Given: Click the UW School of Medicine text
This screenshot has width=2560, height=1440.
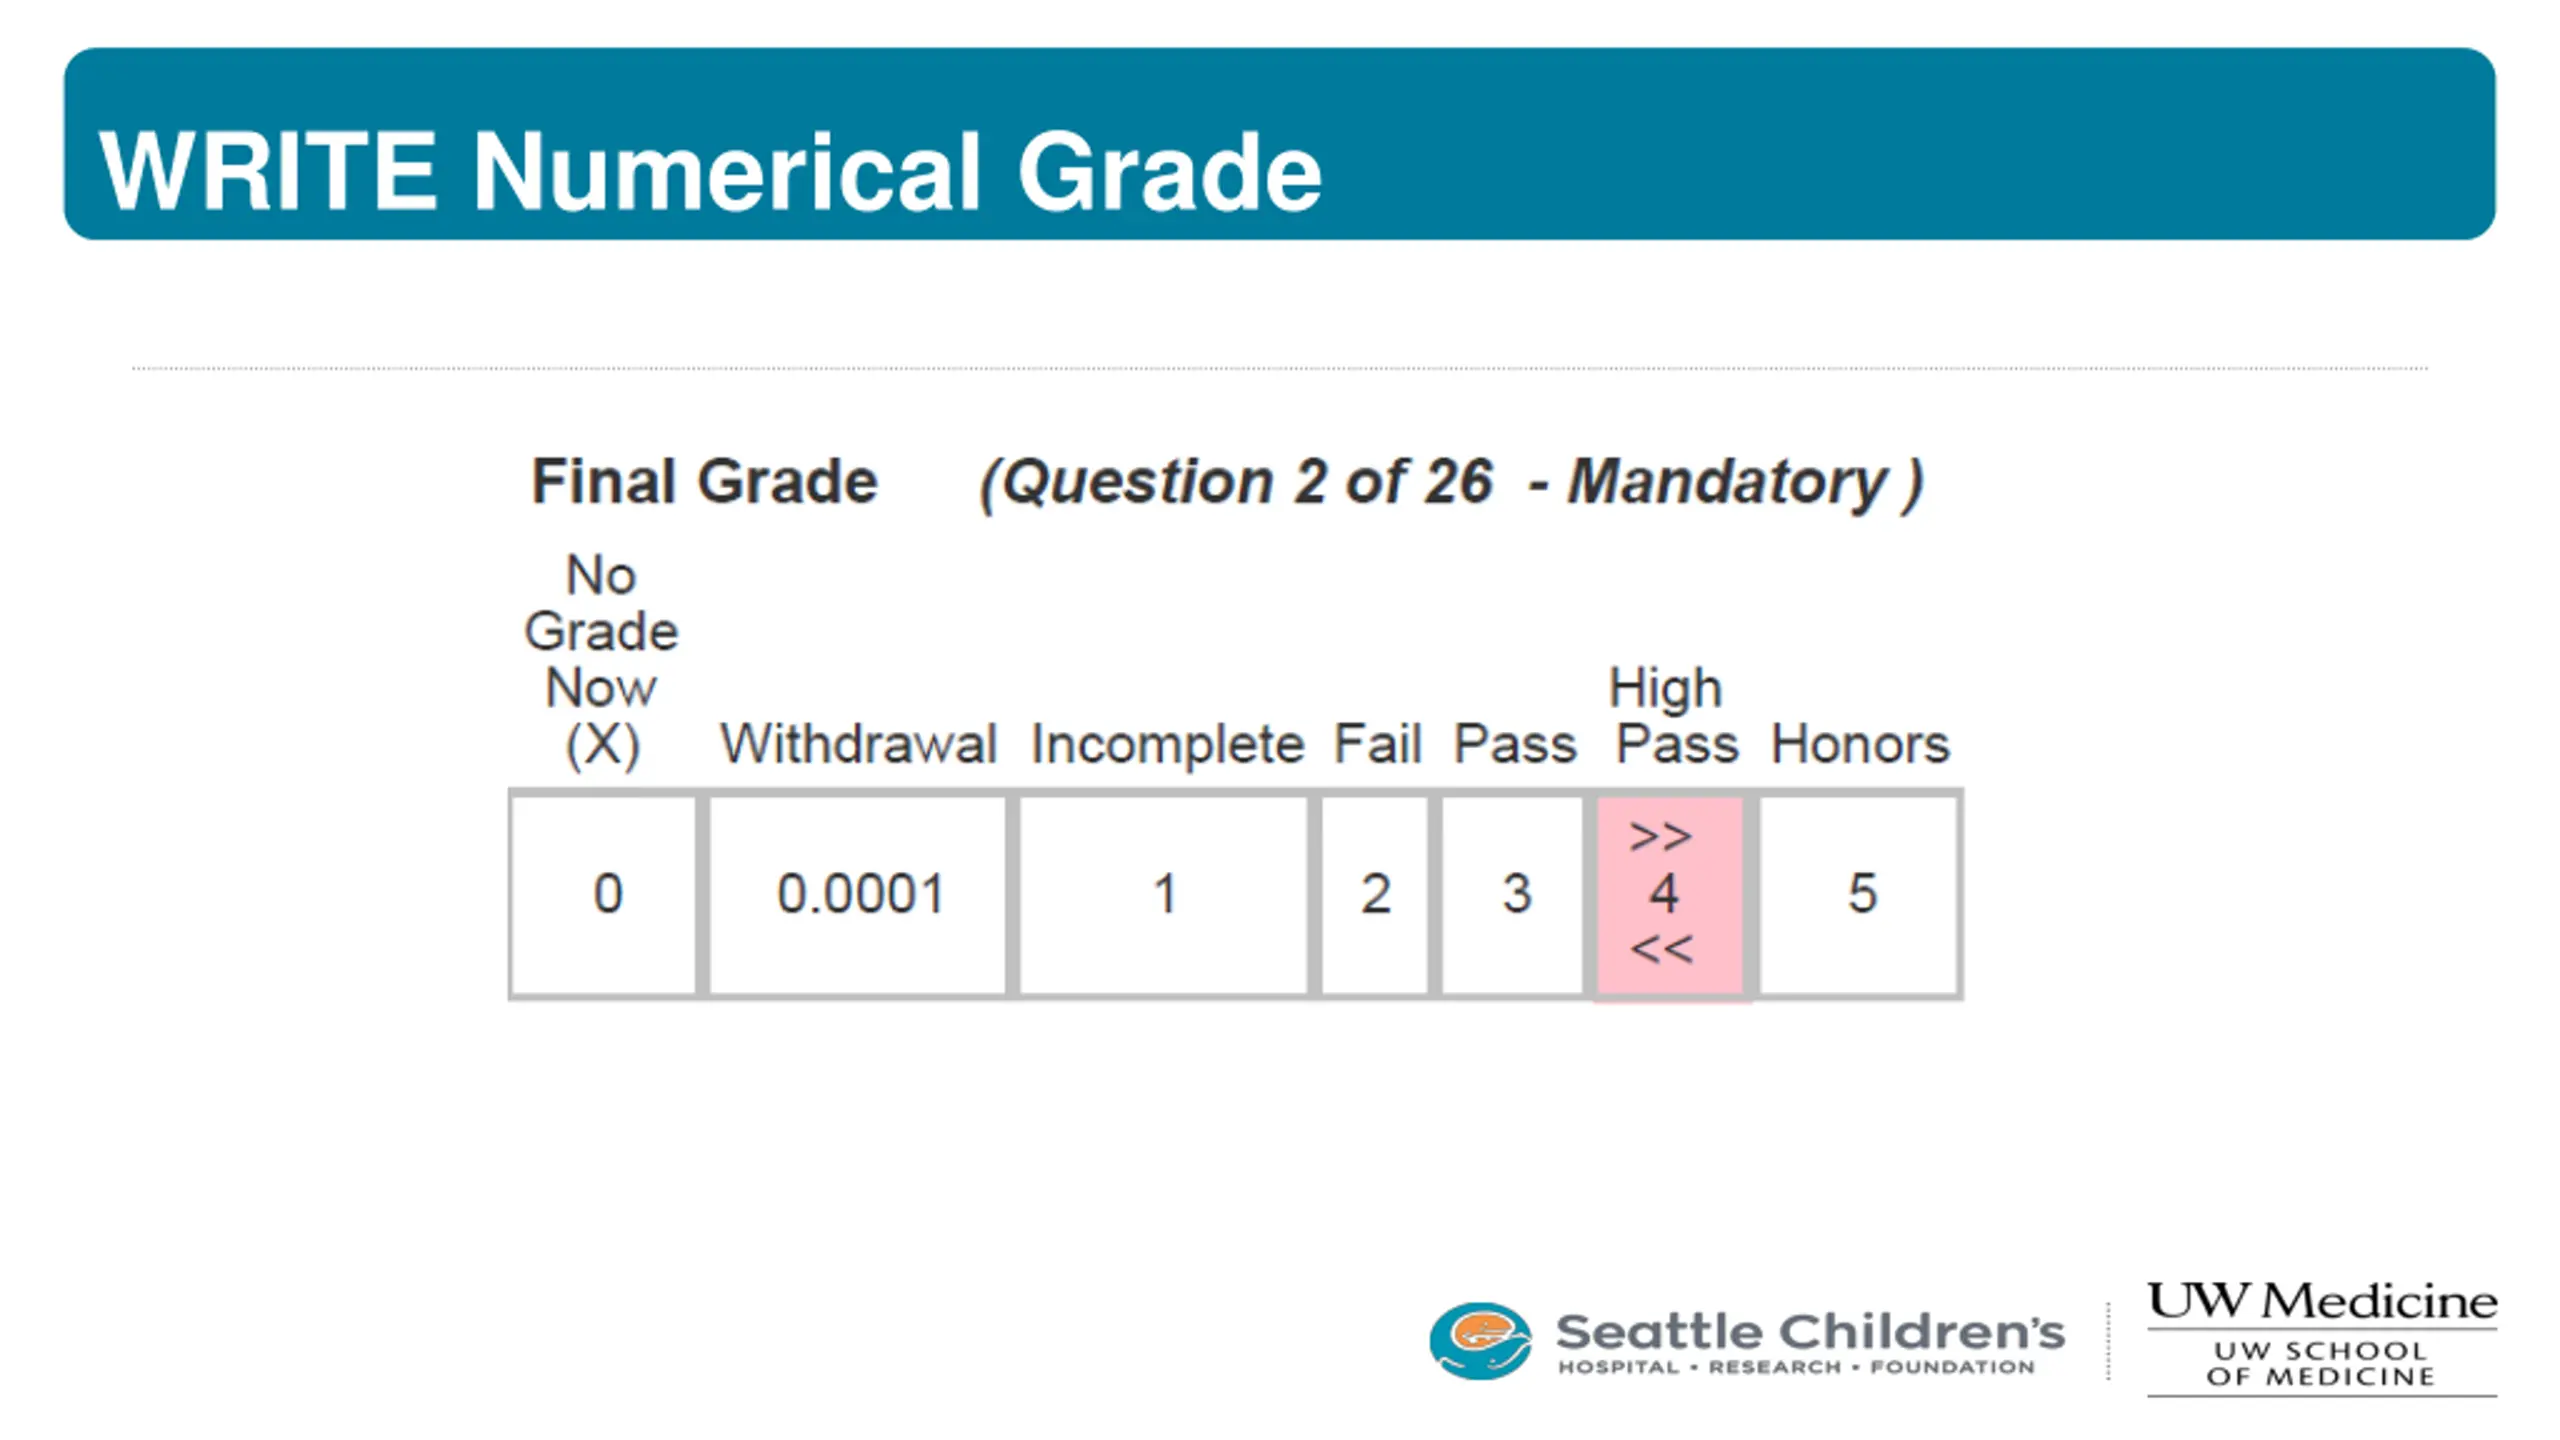Looking at the screenshot, I should 2321,1363.
